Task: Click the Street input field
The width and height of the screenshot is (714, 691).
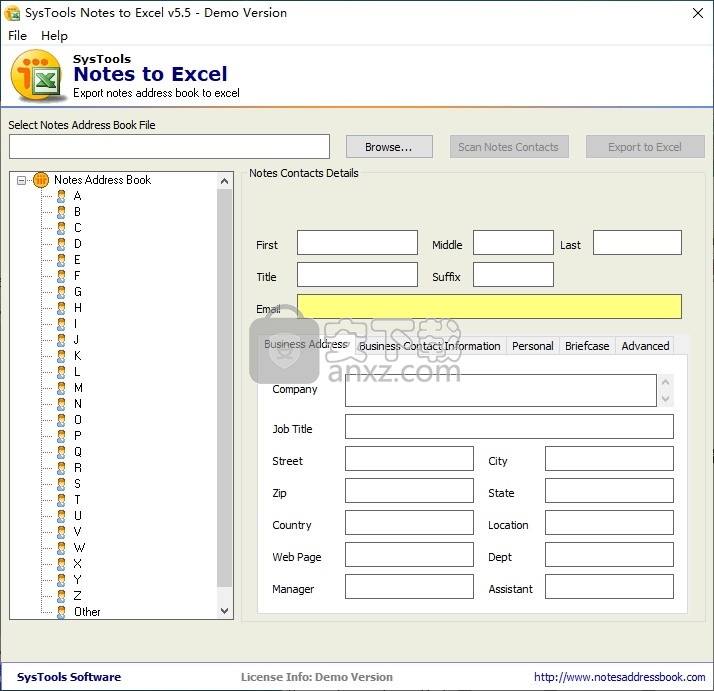Action: coord(409,458)
